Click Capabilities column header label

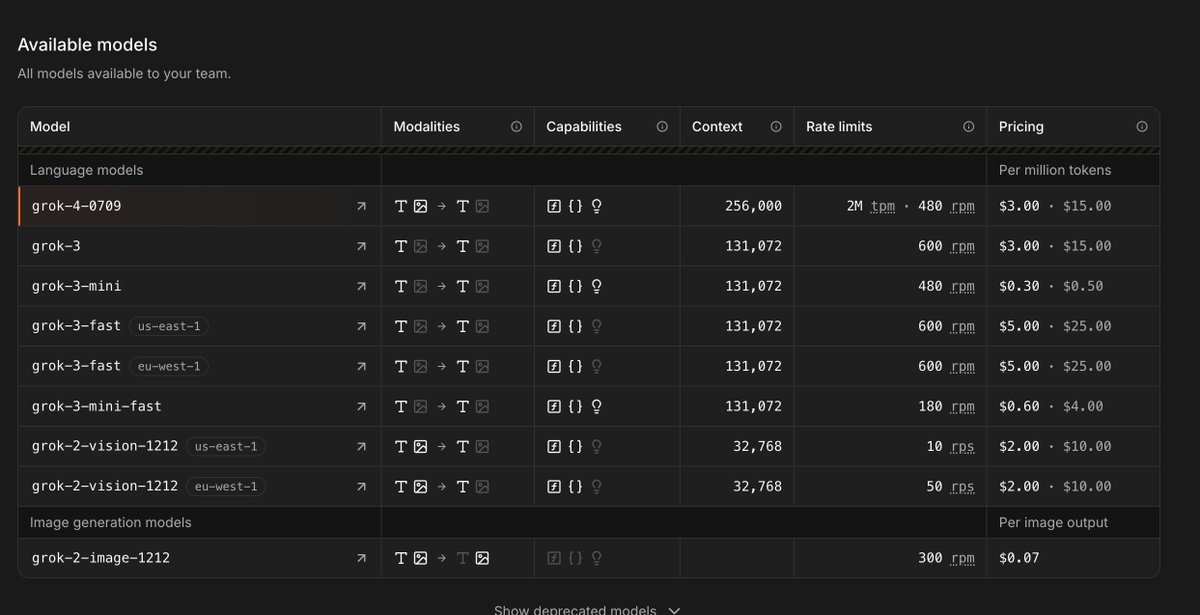584,127
